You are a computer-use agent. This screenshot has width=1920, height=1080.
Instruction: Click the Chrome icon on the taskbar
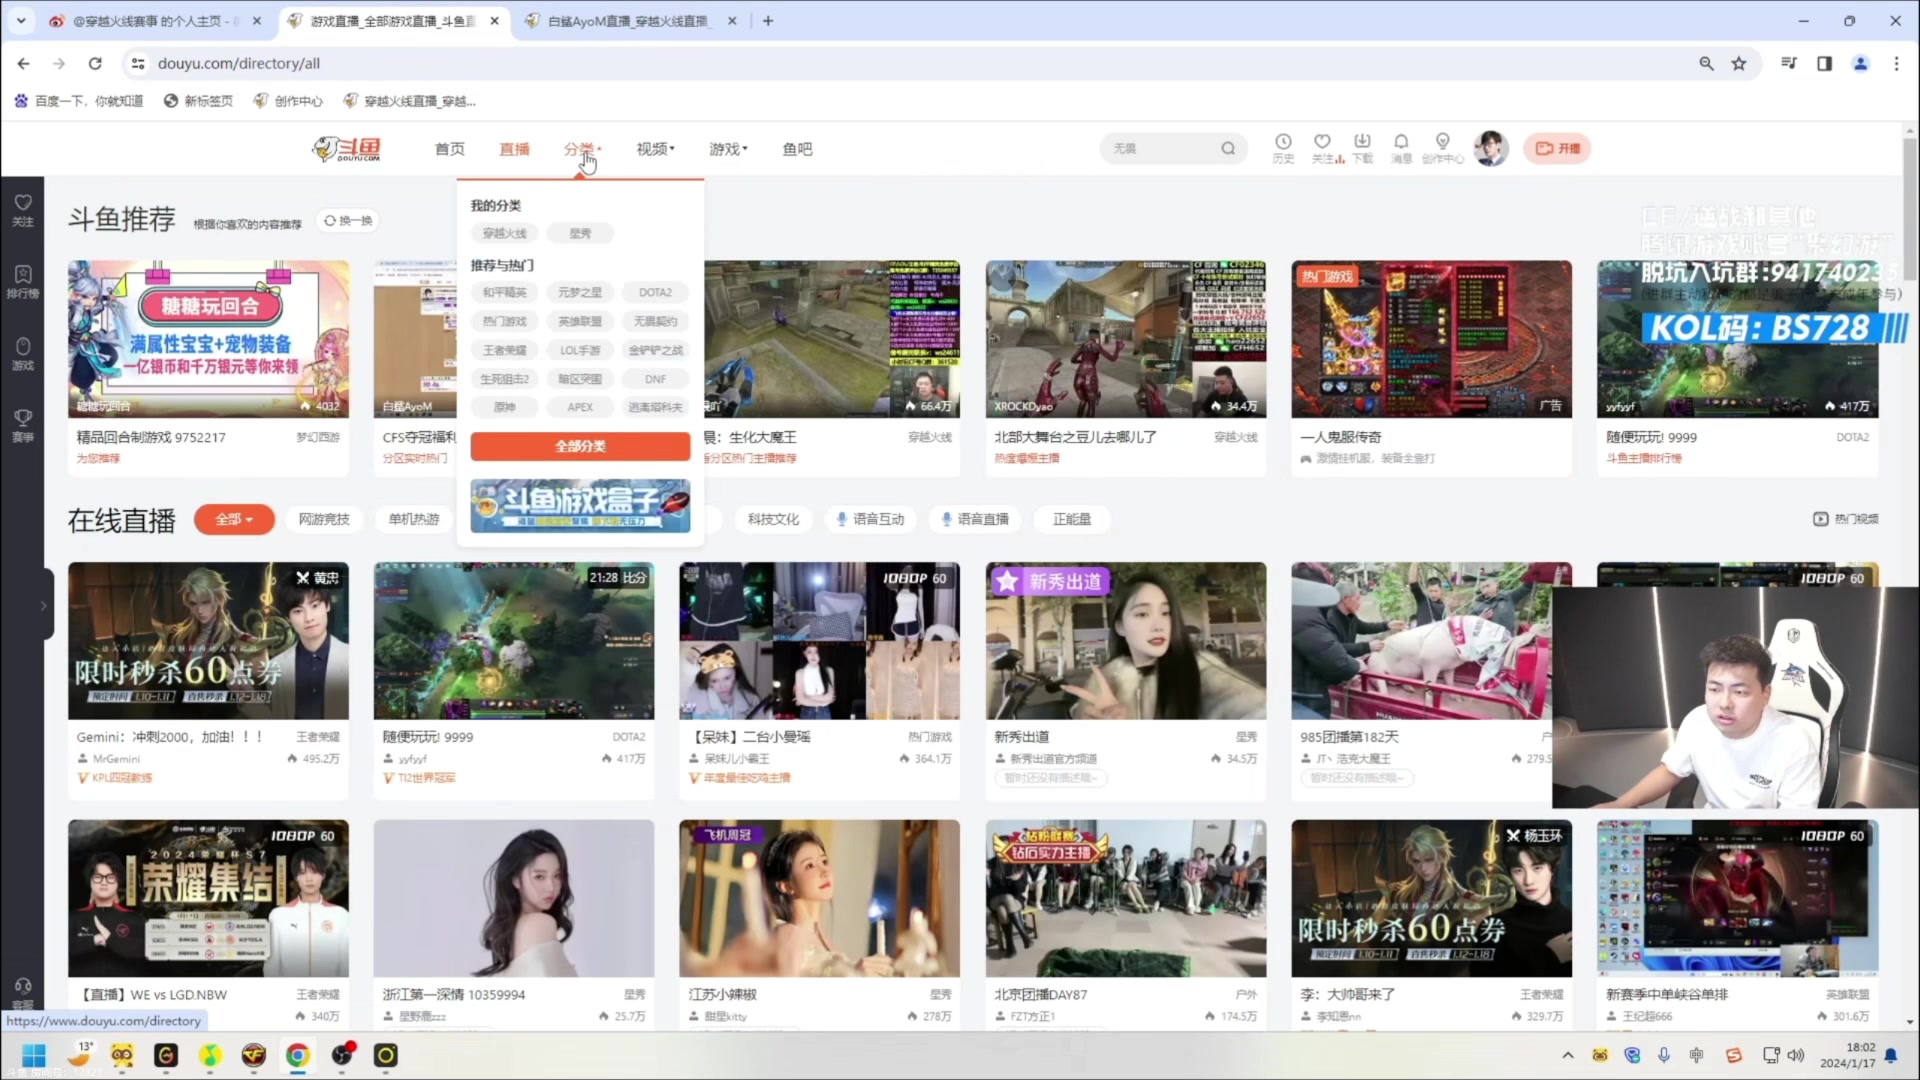pyautogui.click(x=297, y=1055)
